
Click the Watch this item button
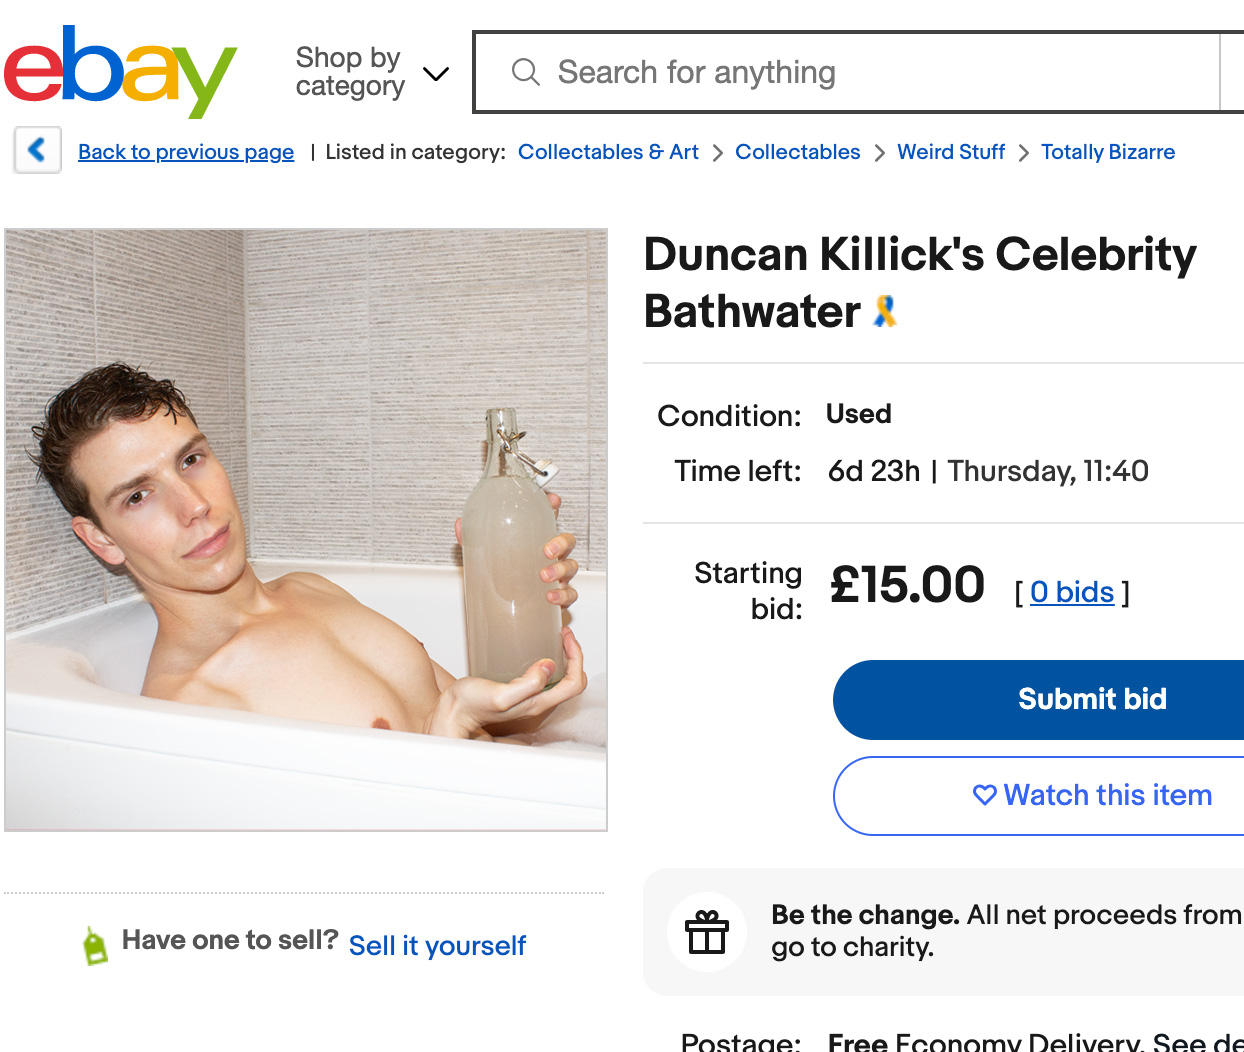(1039, 795)
